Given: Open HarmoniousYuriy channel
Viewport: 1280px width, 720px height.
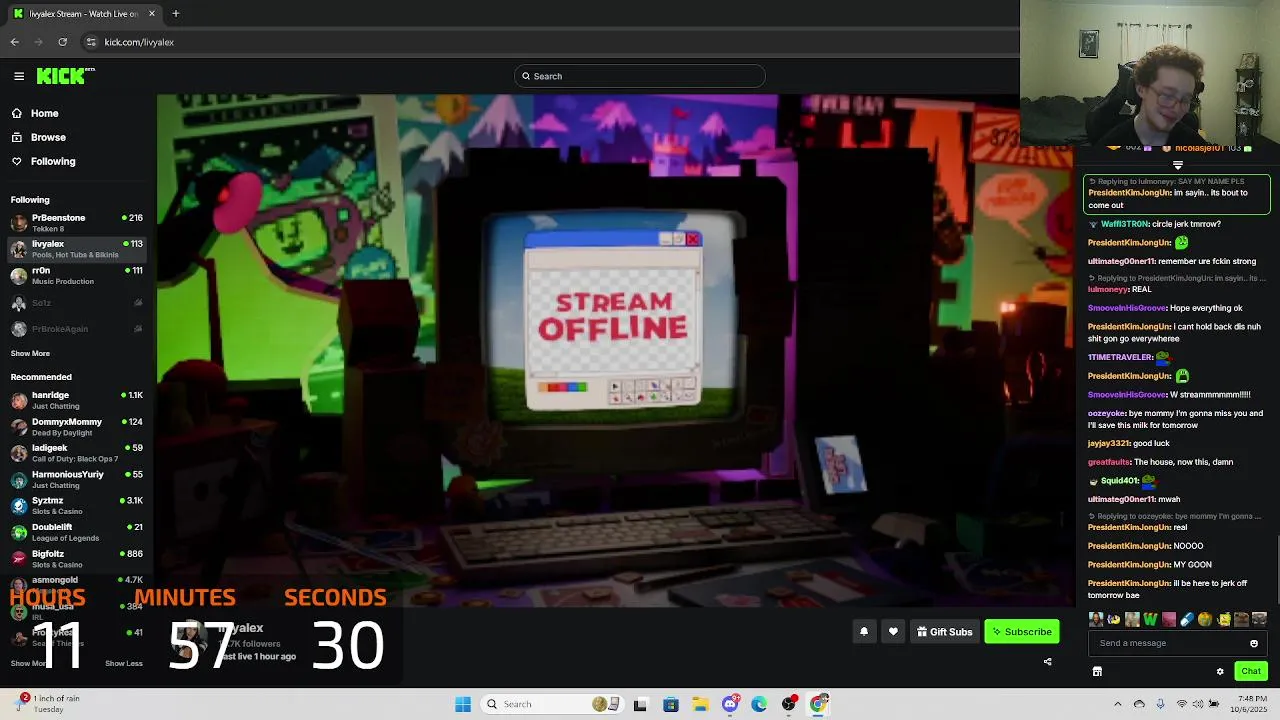Looking at the screenshot, I should [77, 479].
